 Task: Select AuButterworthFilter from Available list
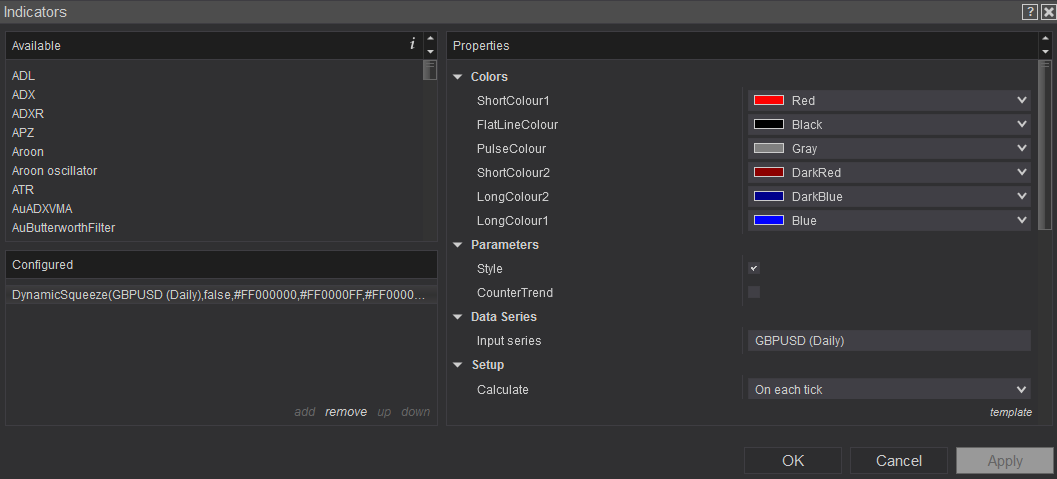pyautogui.click(x=63, y=228)
